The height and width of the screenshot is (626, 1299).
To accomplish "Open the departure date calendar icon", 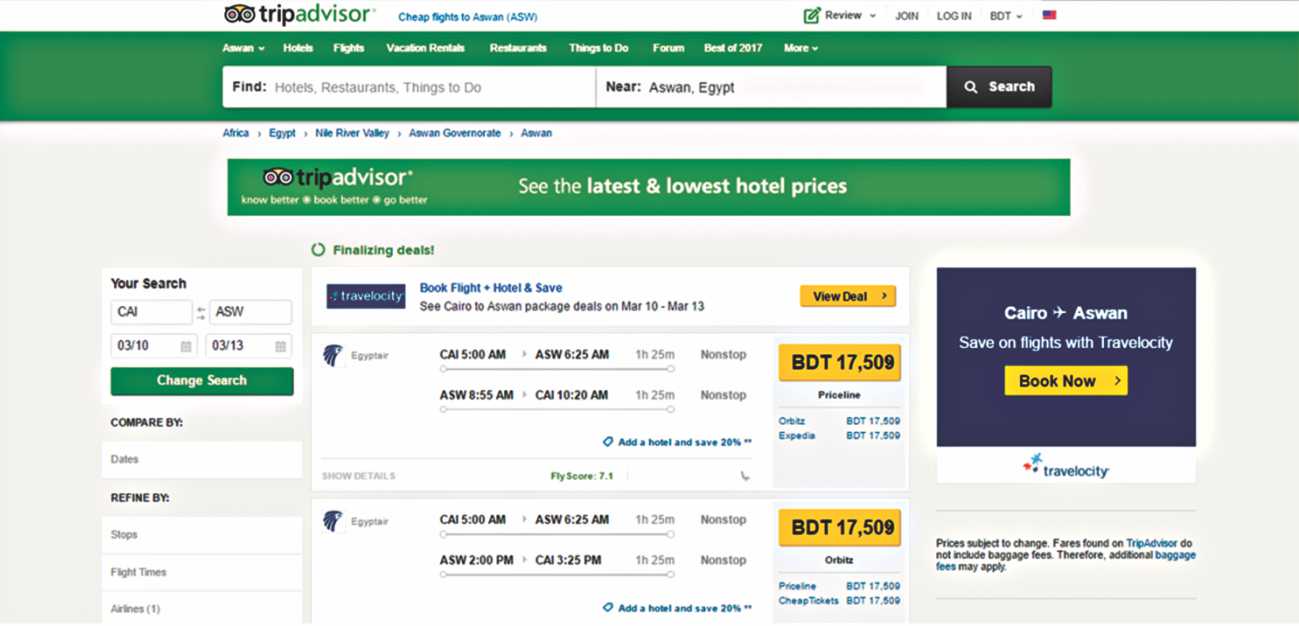I will [186, 346].
